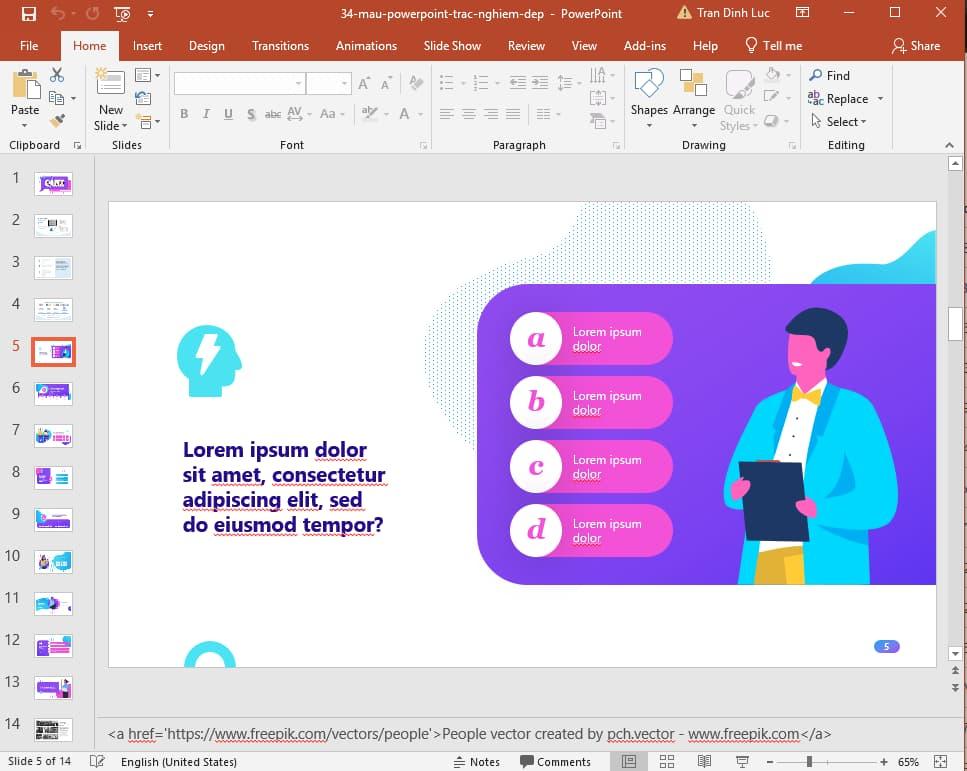Select slide 7 thumbnail in the panel
Image resolution: width=967 pixels, height=771 pixels.
[x=54, y=435]
